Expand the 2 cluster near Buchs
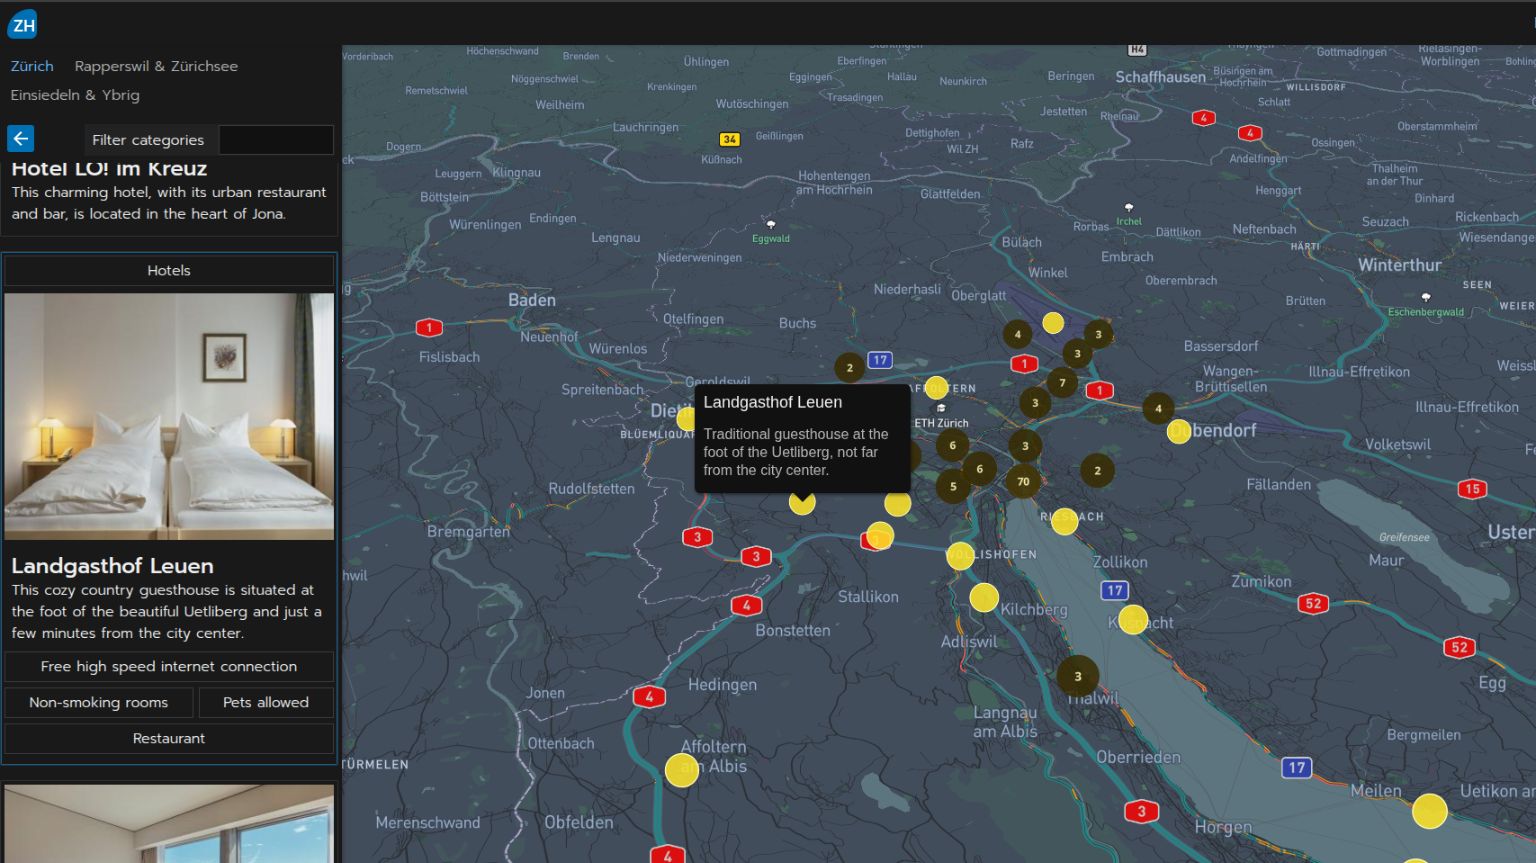Image resolution: width=1536 pixels, height=863 pixels. coord(849,367)
